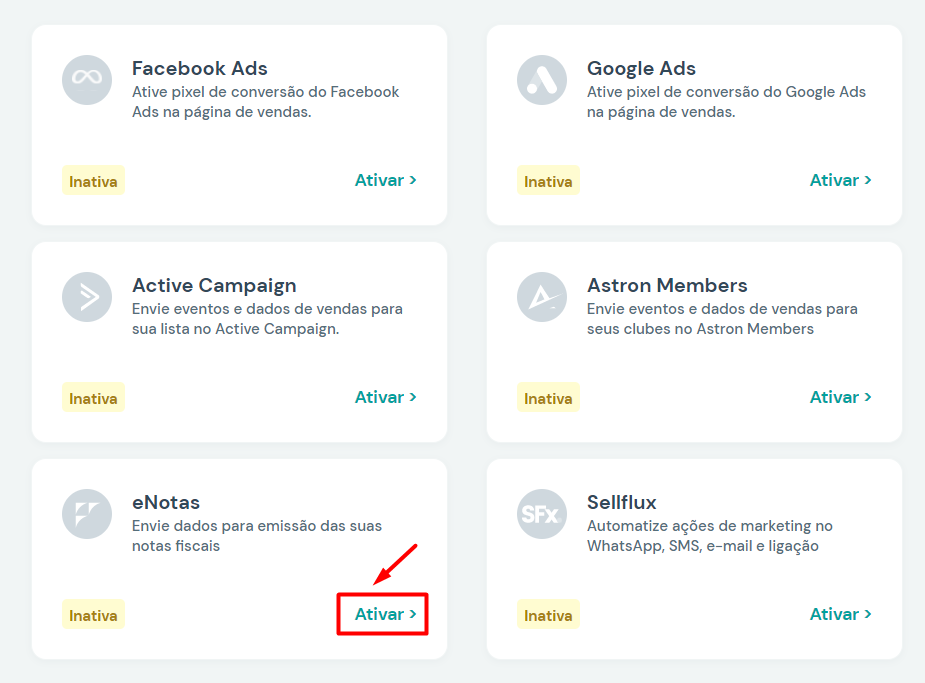The height and width of the screenshot is (683, 925).
Task: Open the Astron Members card title
Action: tap(667, 285)
